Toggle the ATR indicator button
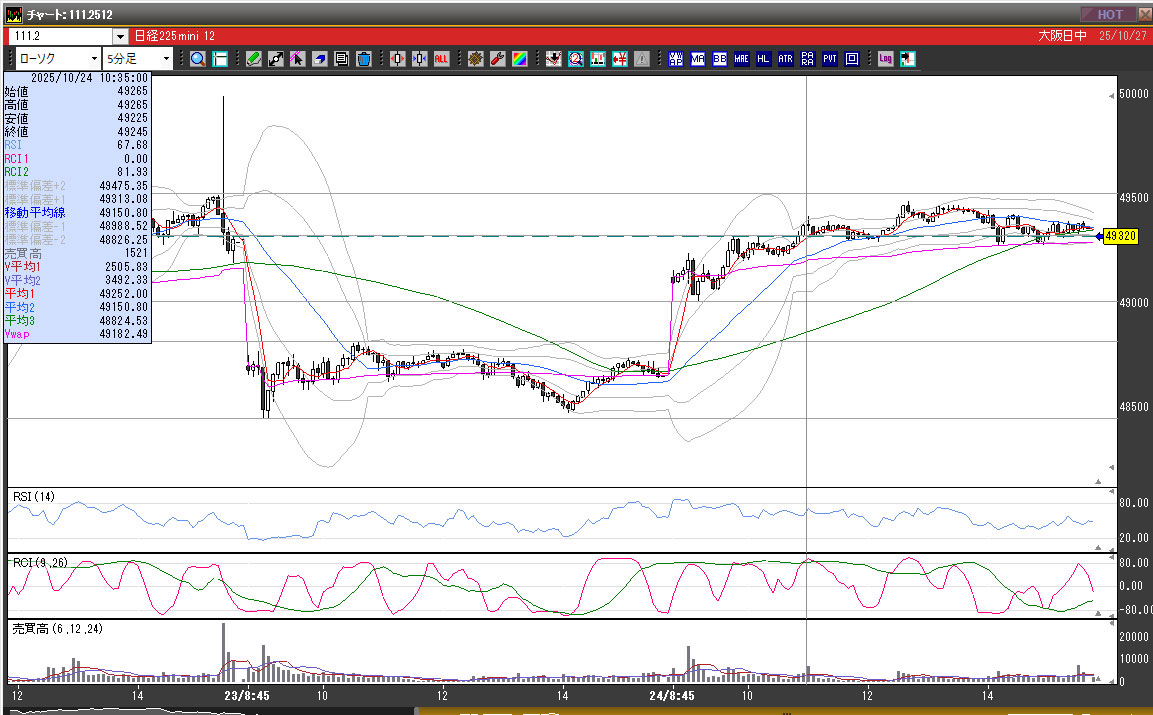The image size is (1153, 715). (x=786, y=59)
